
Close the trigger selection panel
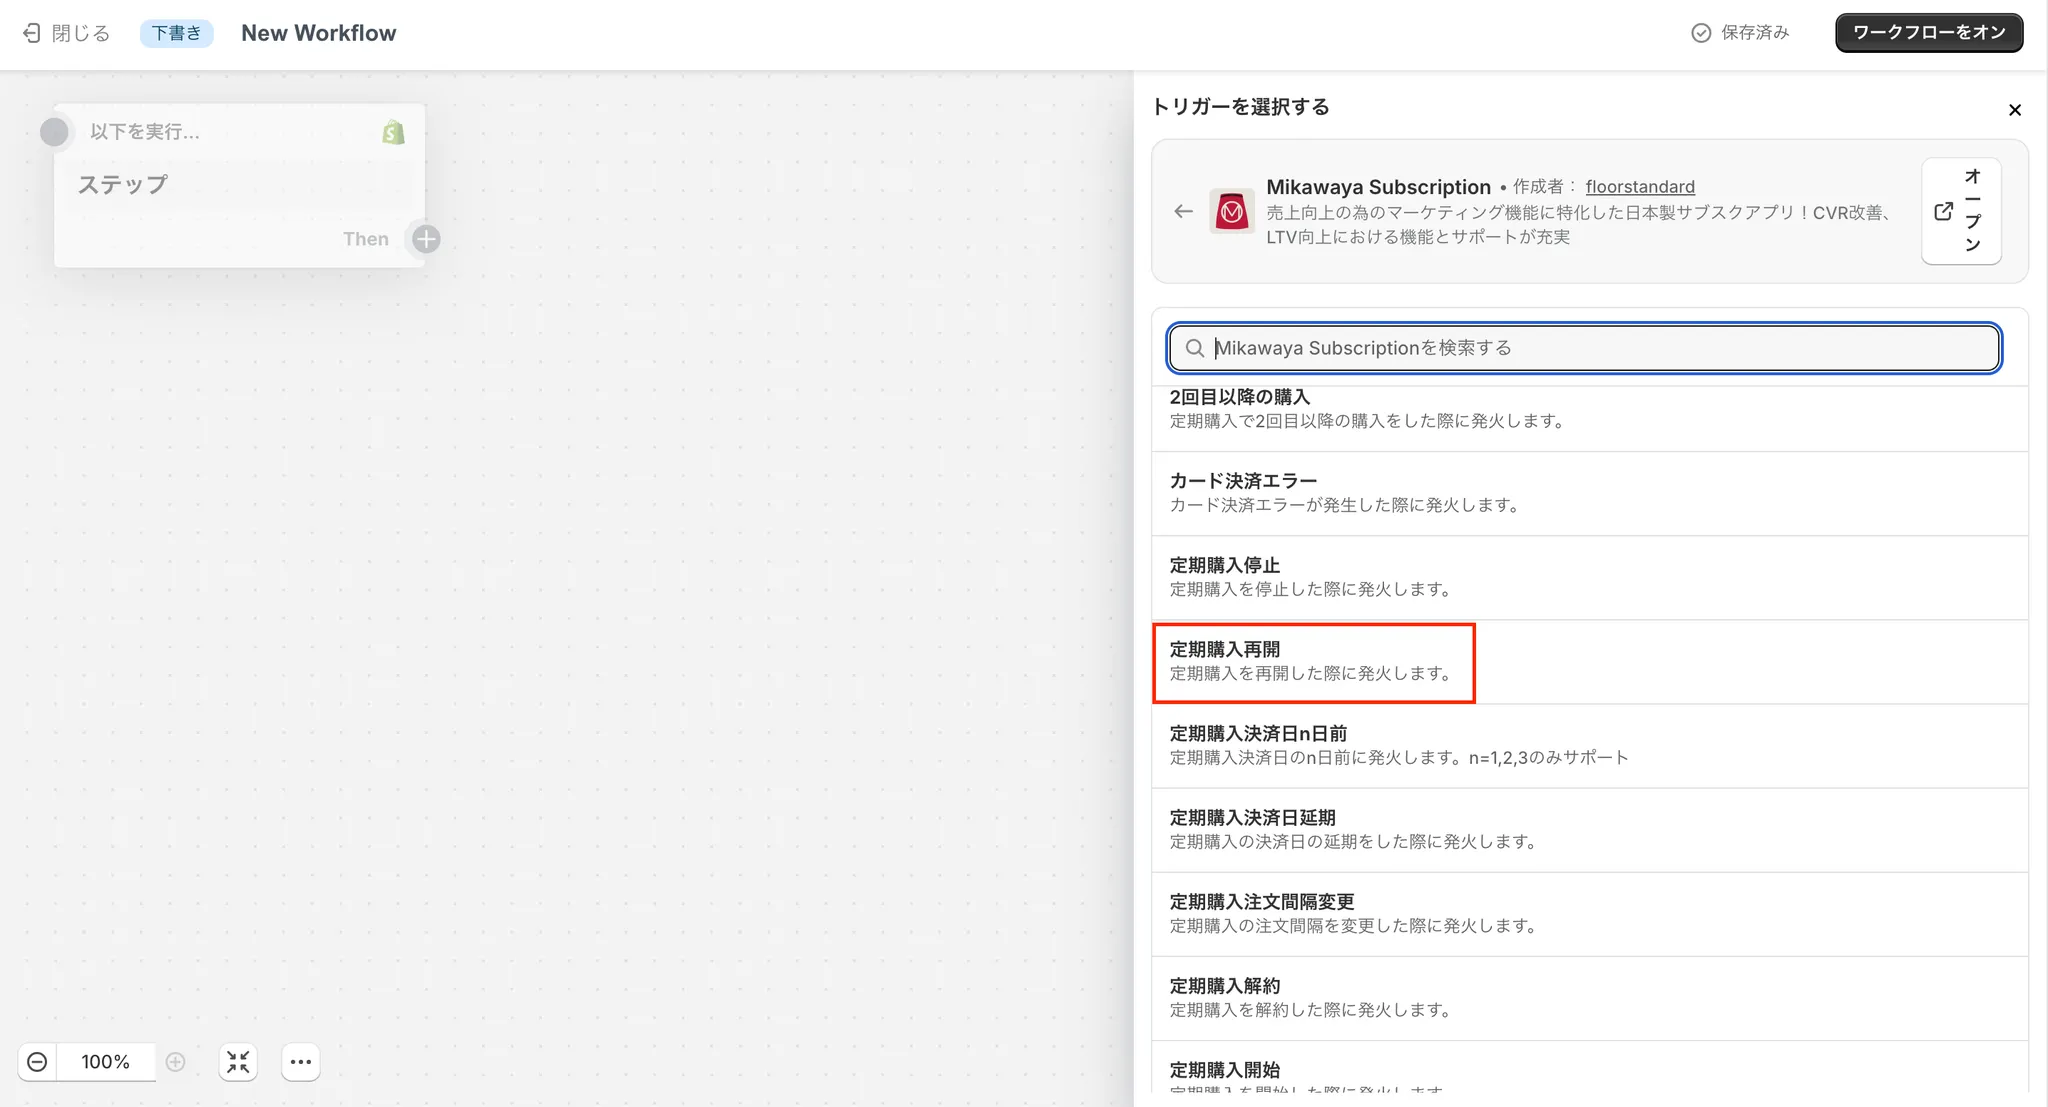[x=2014, y=110]
